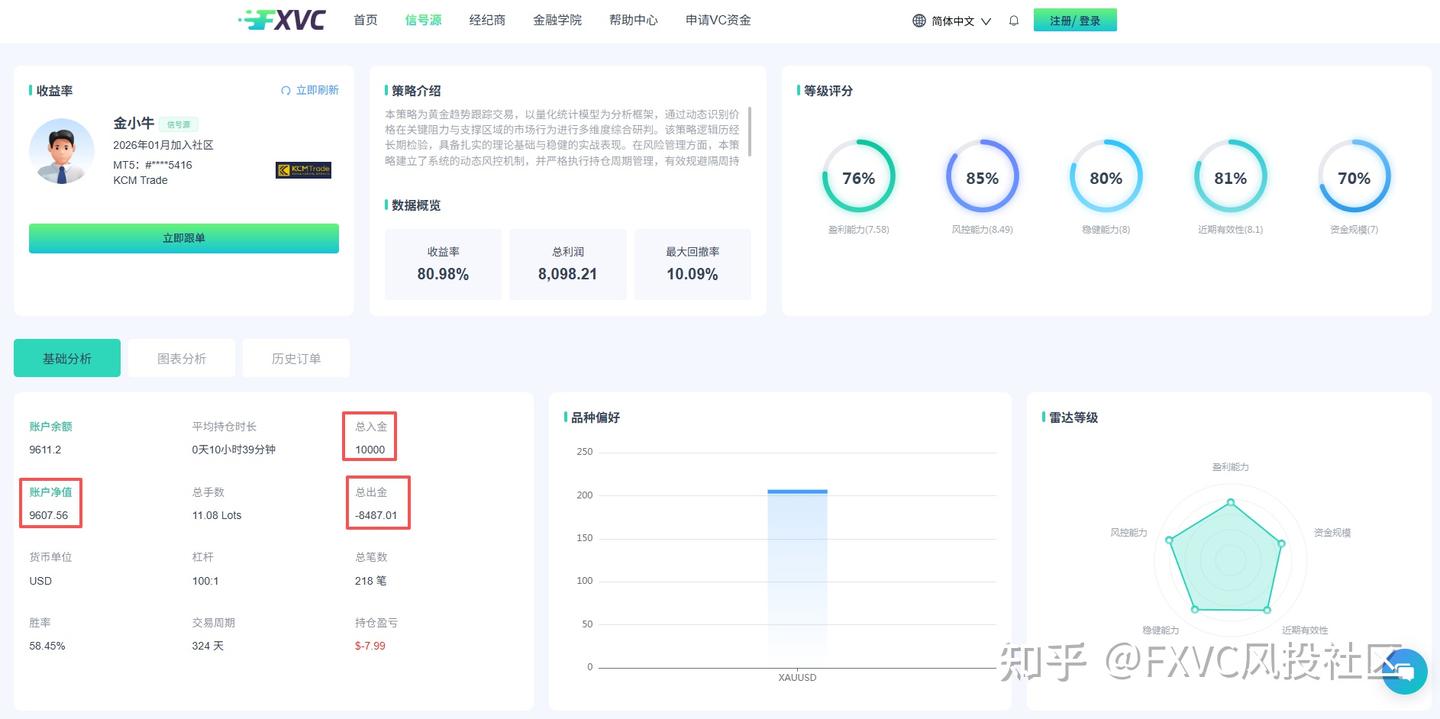Viewport: 1440px width, 719px height.
Task: Click the floating chat bubble icon
Action: (1405, 672)
